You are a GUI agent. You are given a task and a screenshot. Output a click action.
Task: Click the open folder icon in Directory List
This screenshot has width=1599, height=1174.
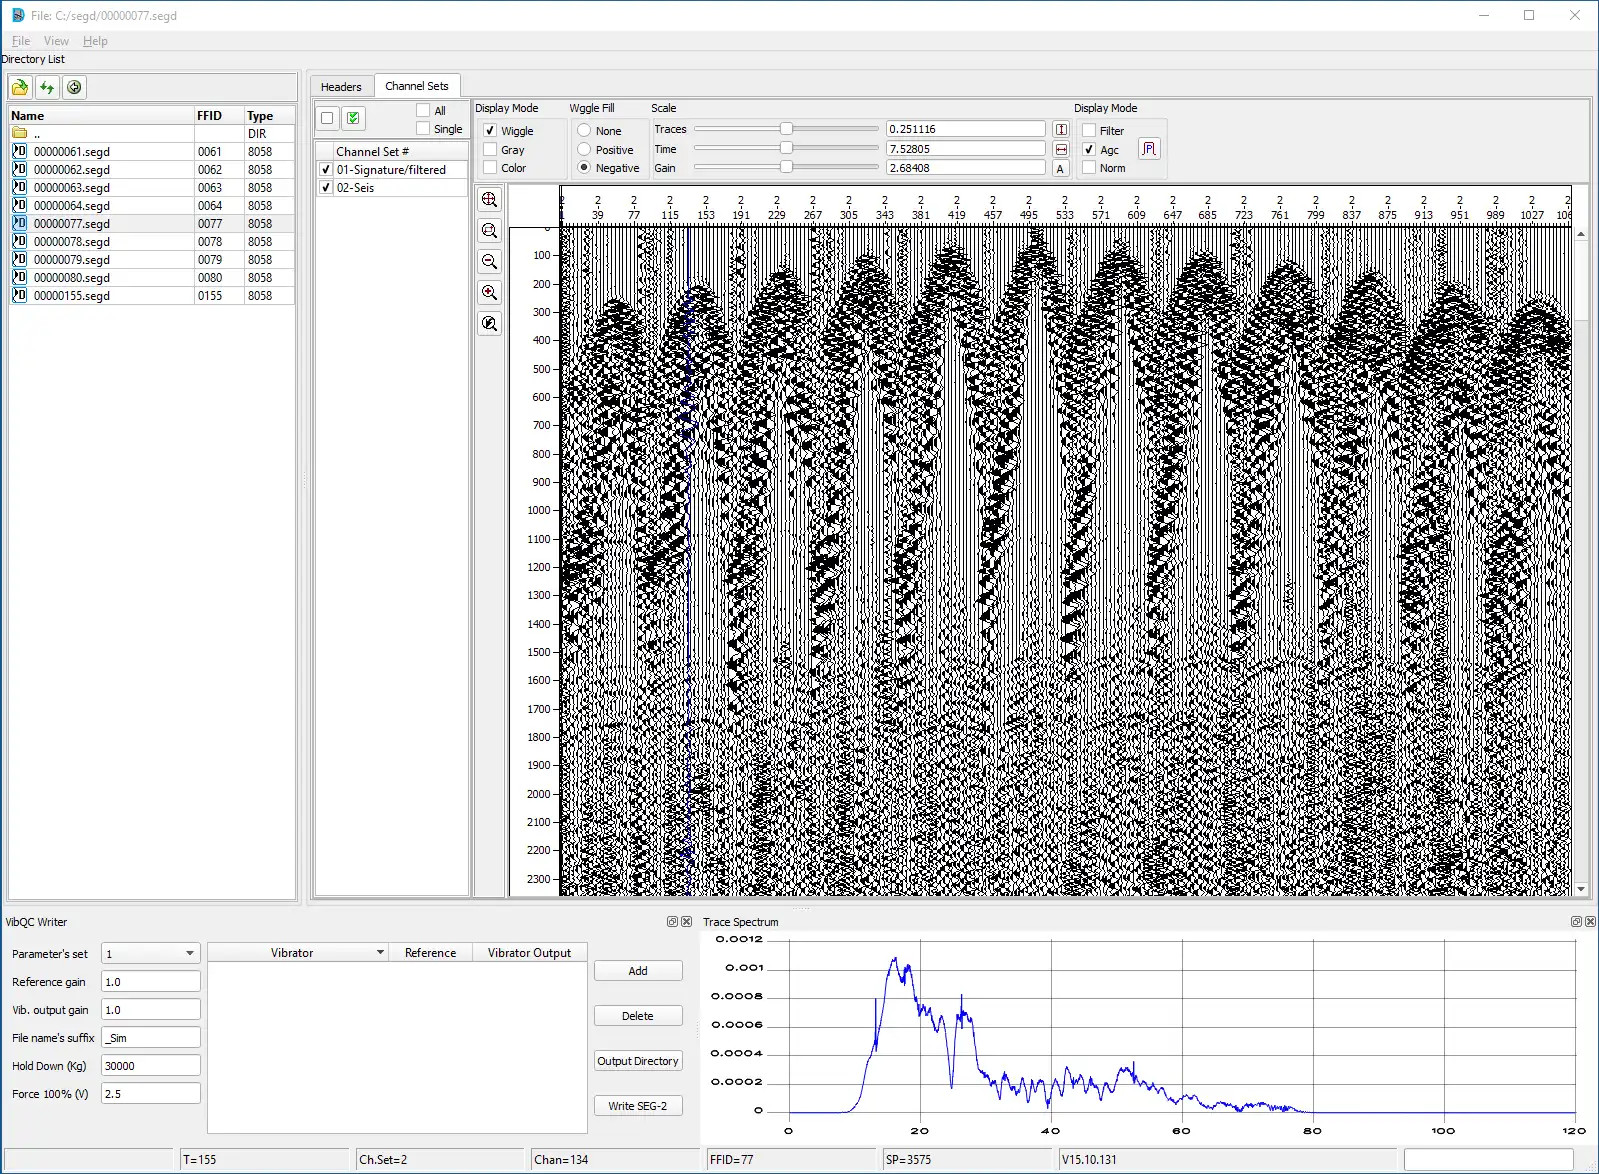pos(20,87)
